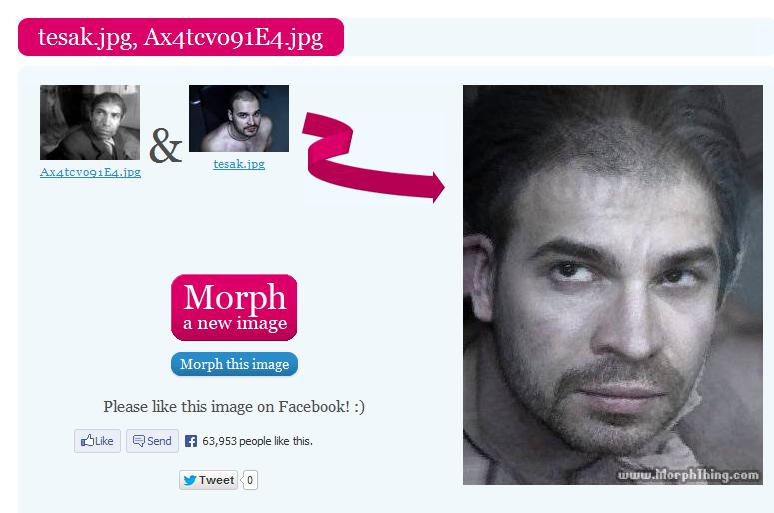Follow the Ax4tcvo91E4.jpg text link

(x=90, y=172)
